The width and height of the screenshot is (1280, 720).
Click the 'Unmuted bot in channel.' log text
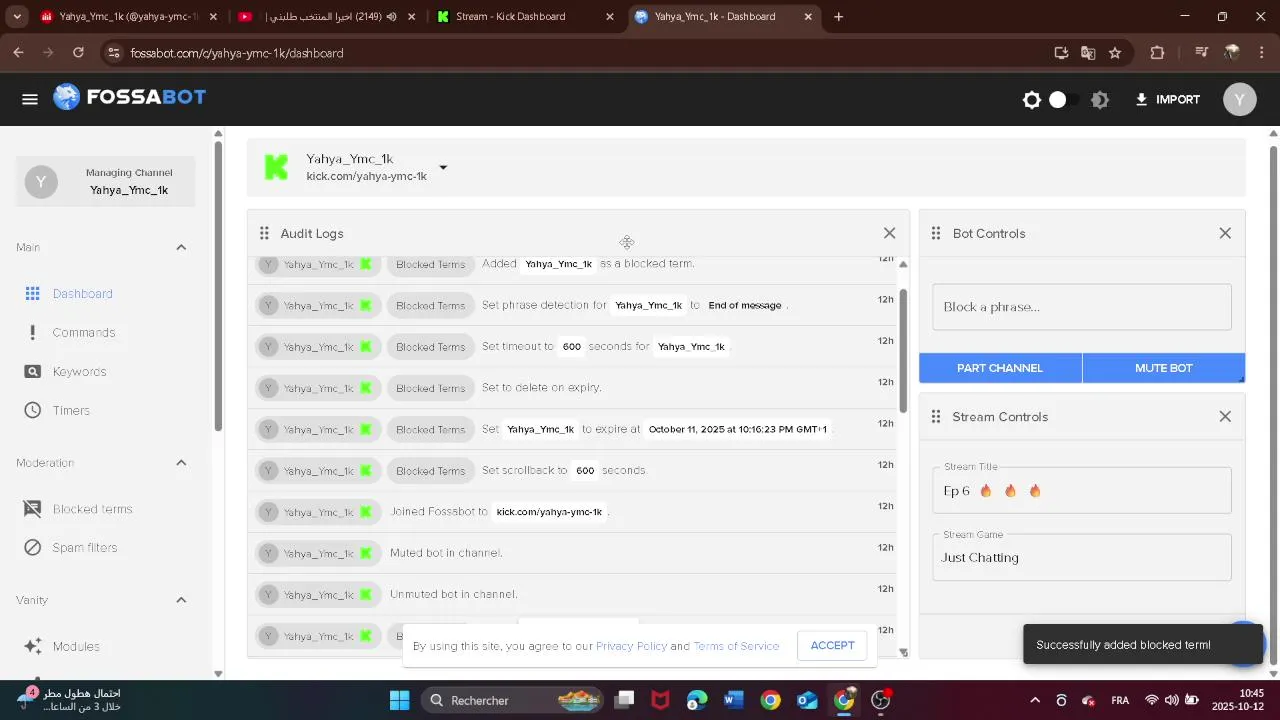453,594
